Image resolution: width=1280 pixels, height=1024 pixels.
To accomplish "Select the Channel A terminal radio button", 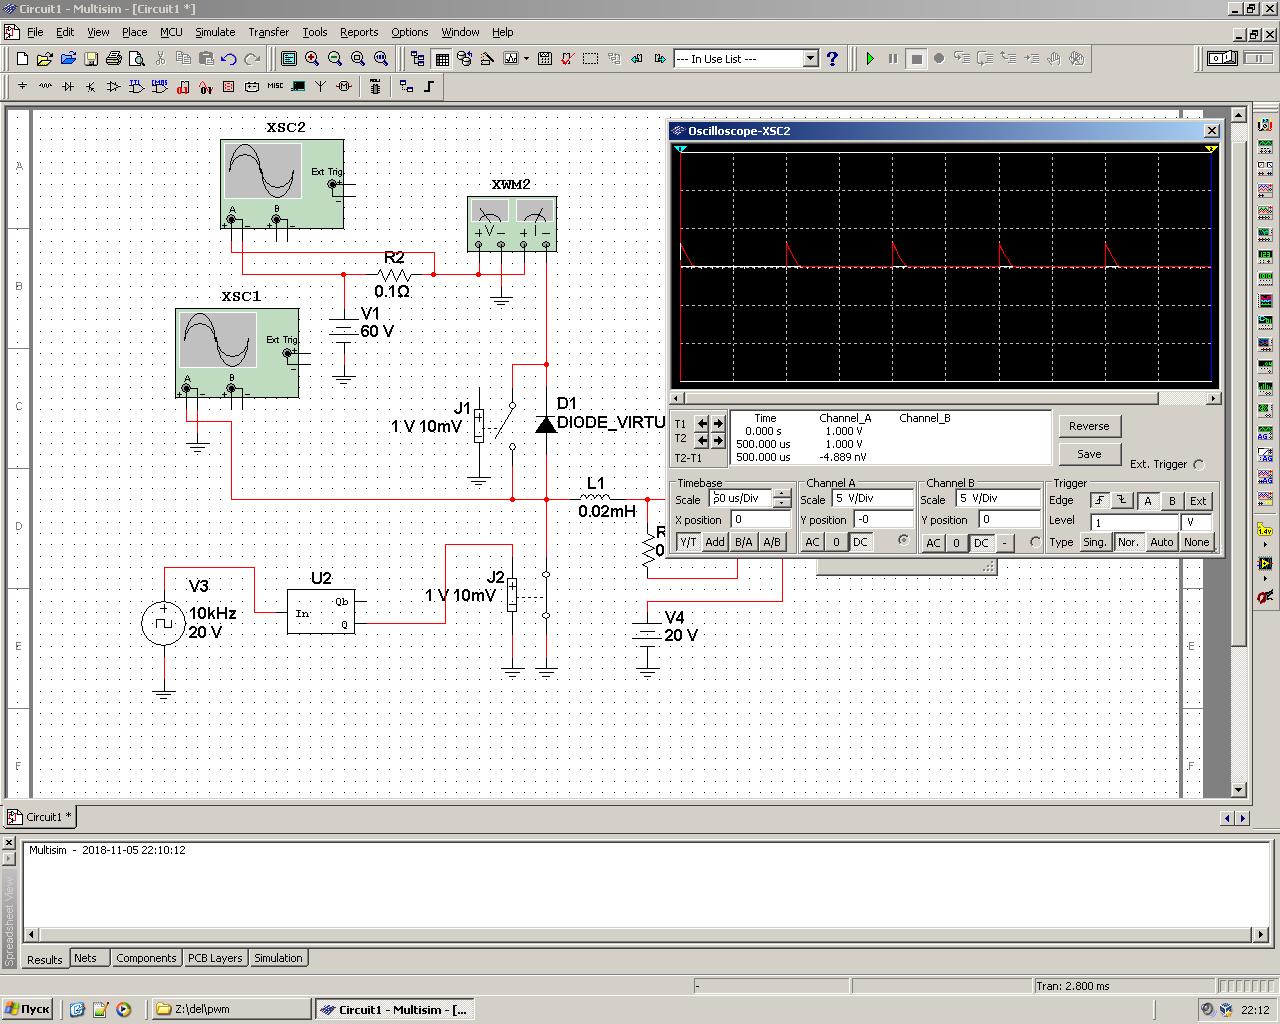I will (x=904, y=541).
